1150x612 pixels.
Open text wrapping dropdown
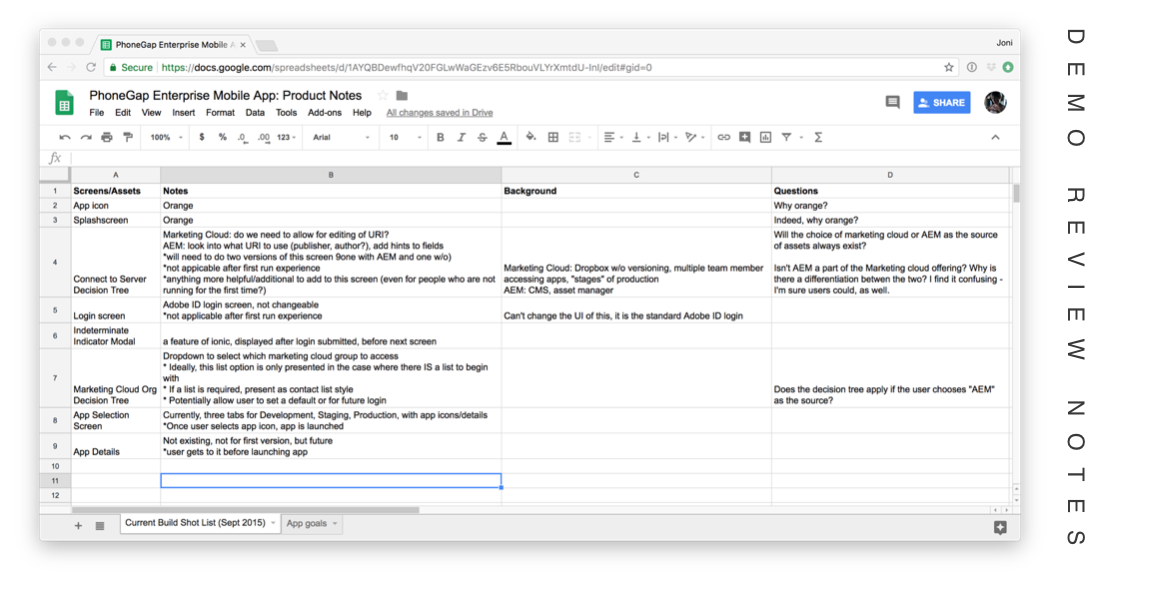667,137
